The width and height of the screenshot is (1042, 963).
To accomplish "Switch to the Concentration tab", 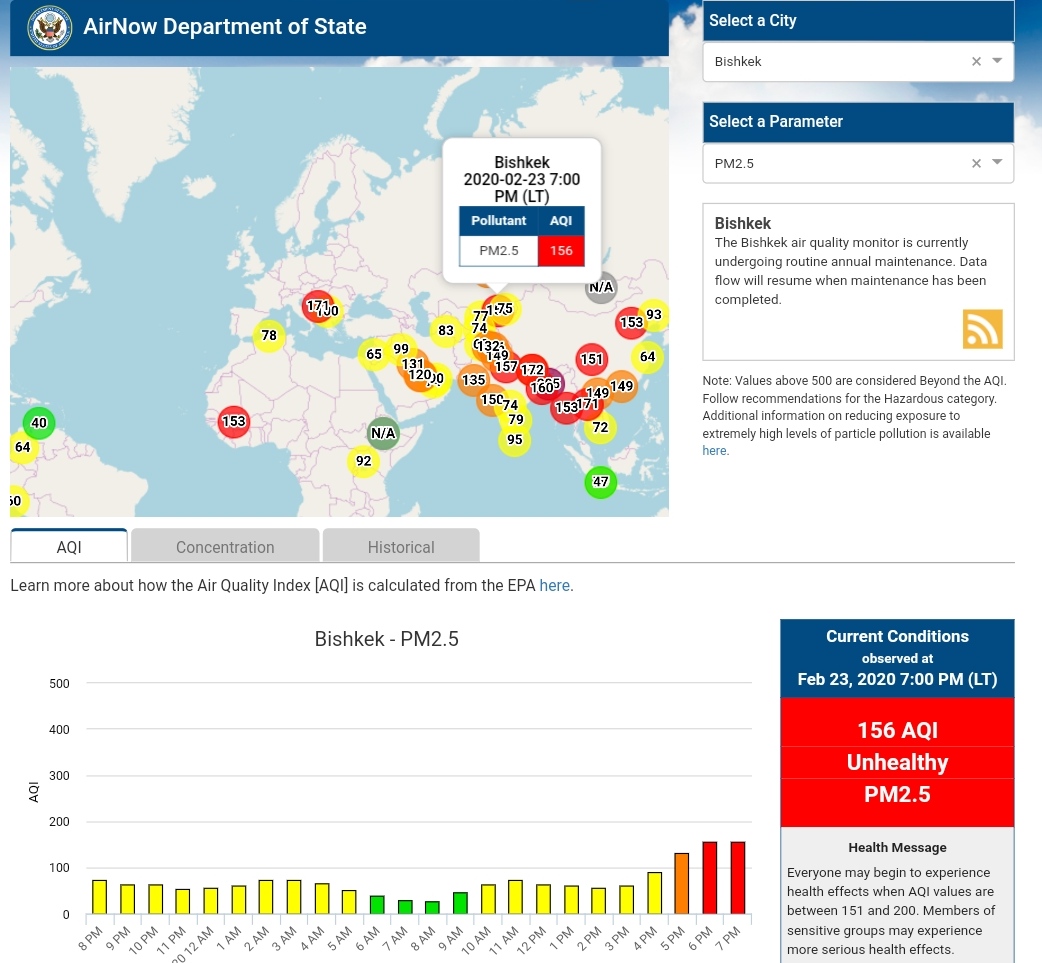I will [x=225, y=547].
